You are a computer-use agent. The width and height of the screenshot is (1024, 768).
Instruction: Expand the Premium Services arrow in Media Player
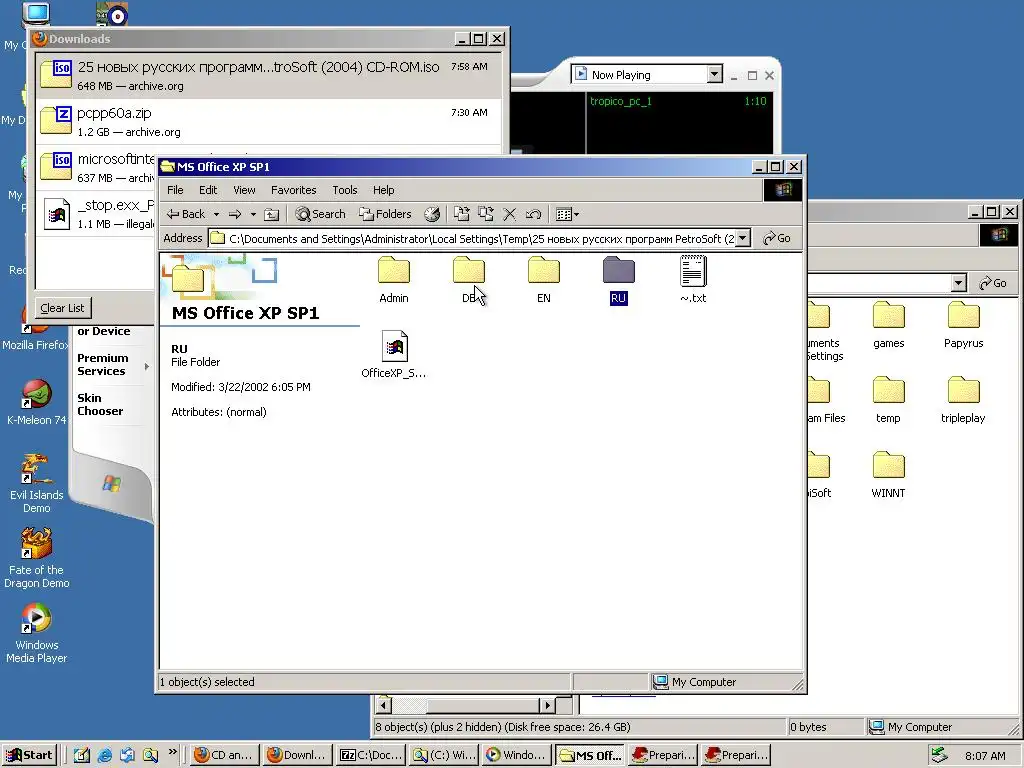point(146,366)
